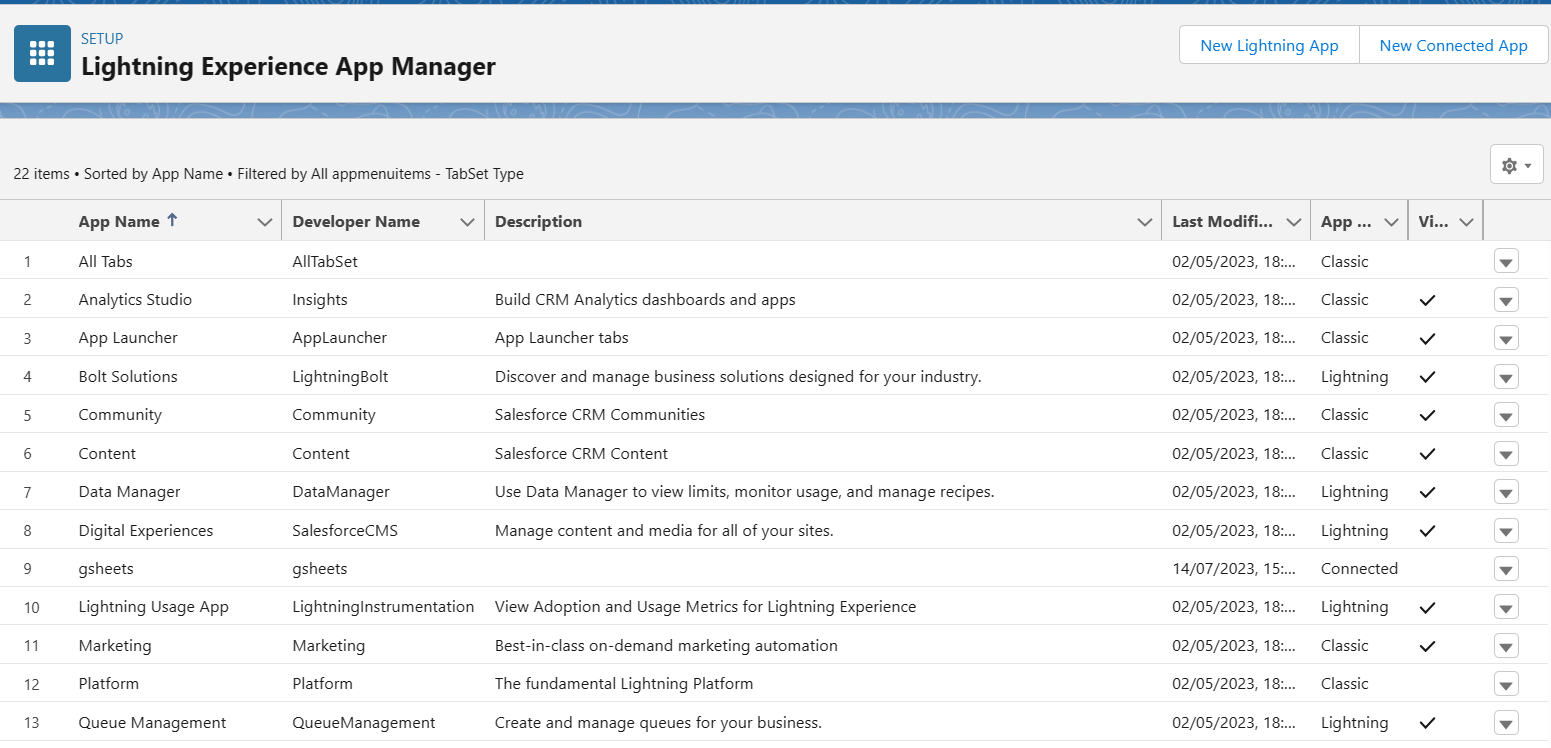Click sort arrow next to App Name
This screenshot has width=1551, height=748.
point(172,221)
